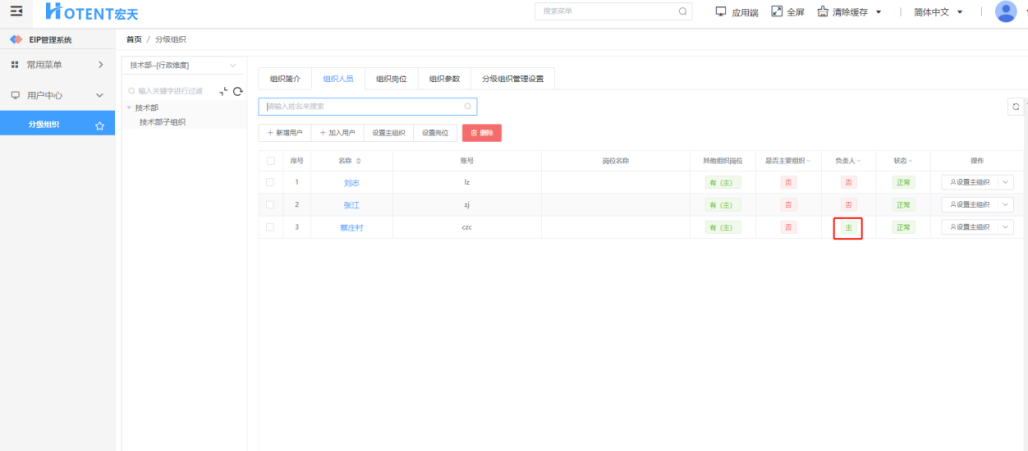
Task: Sort by 名称 column arrows
Action: coord(359,161)
